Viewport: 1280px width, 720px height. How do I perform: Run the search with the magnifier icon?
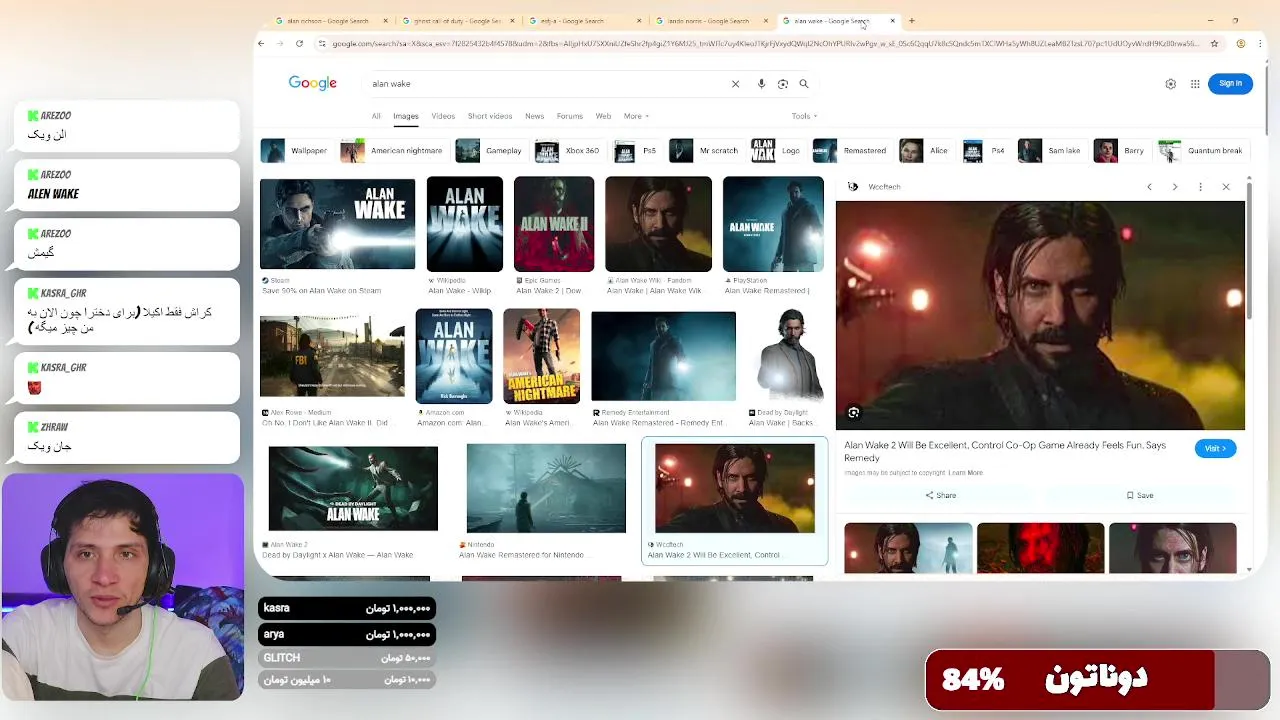tap(803, 84)
